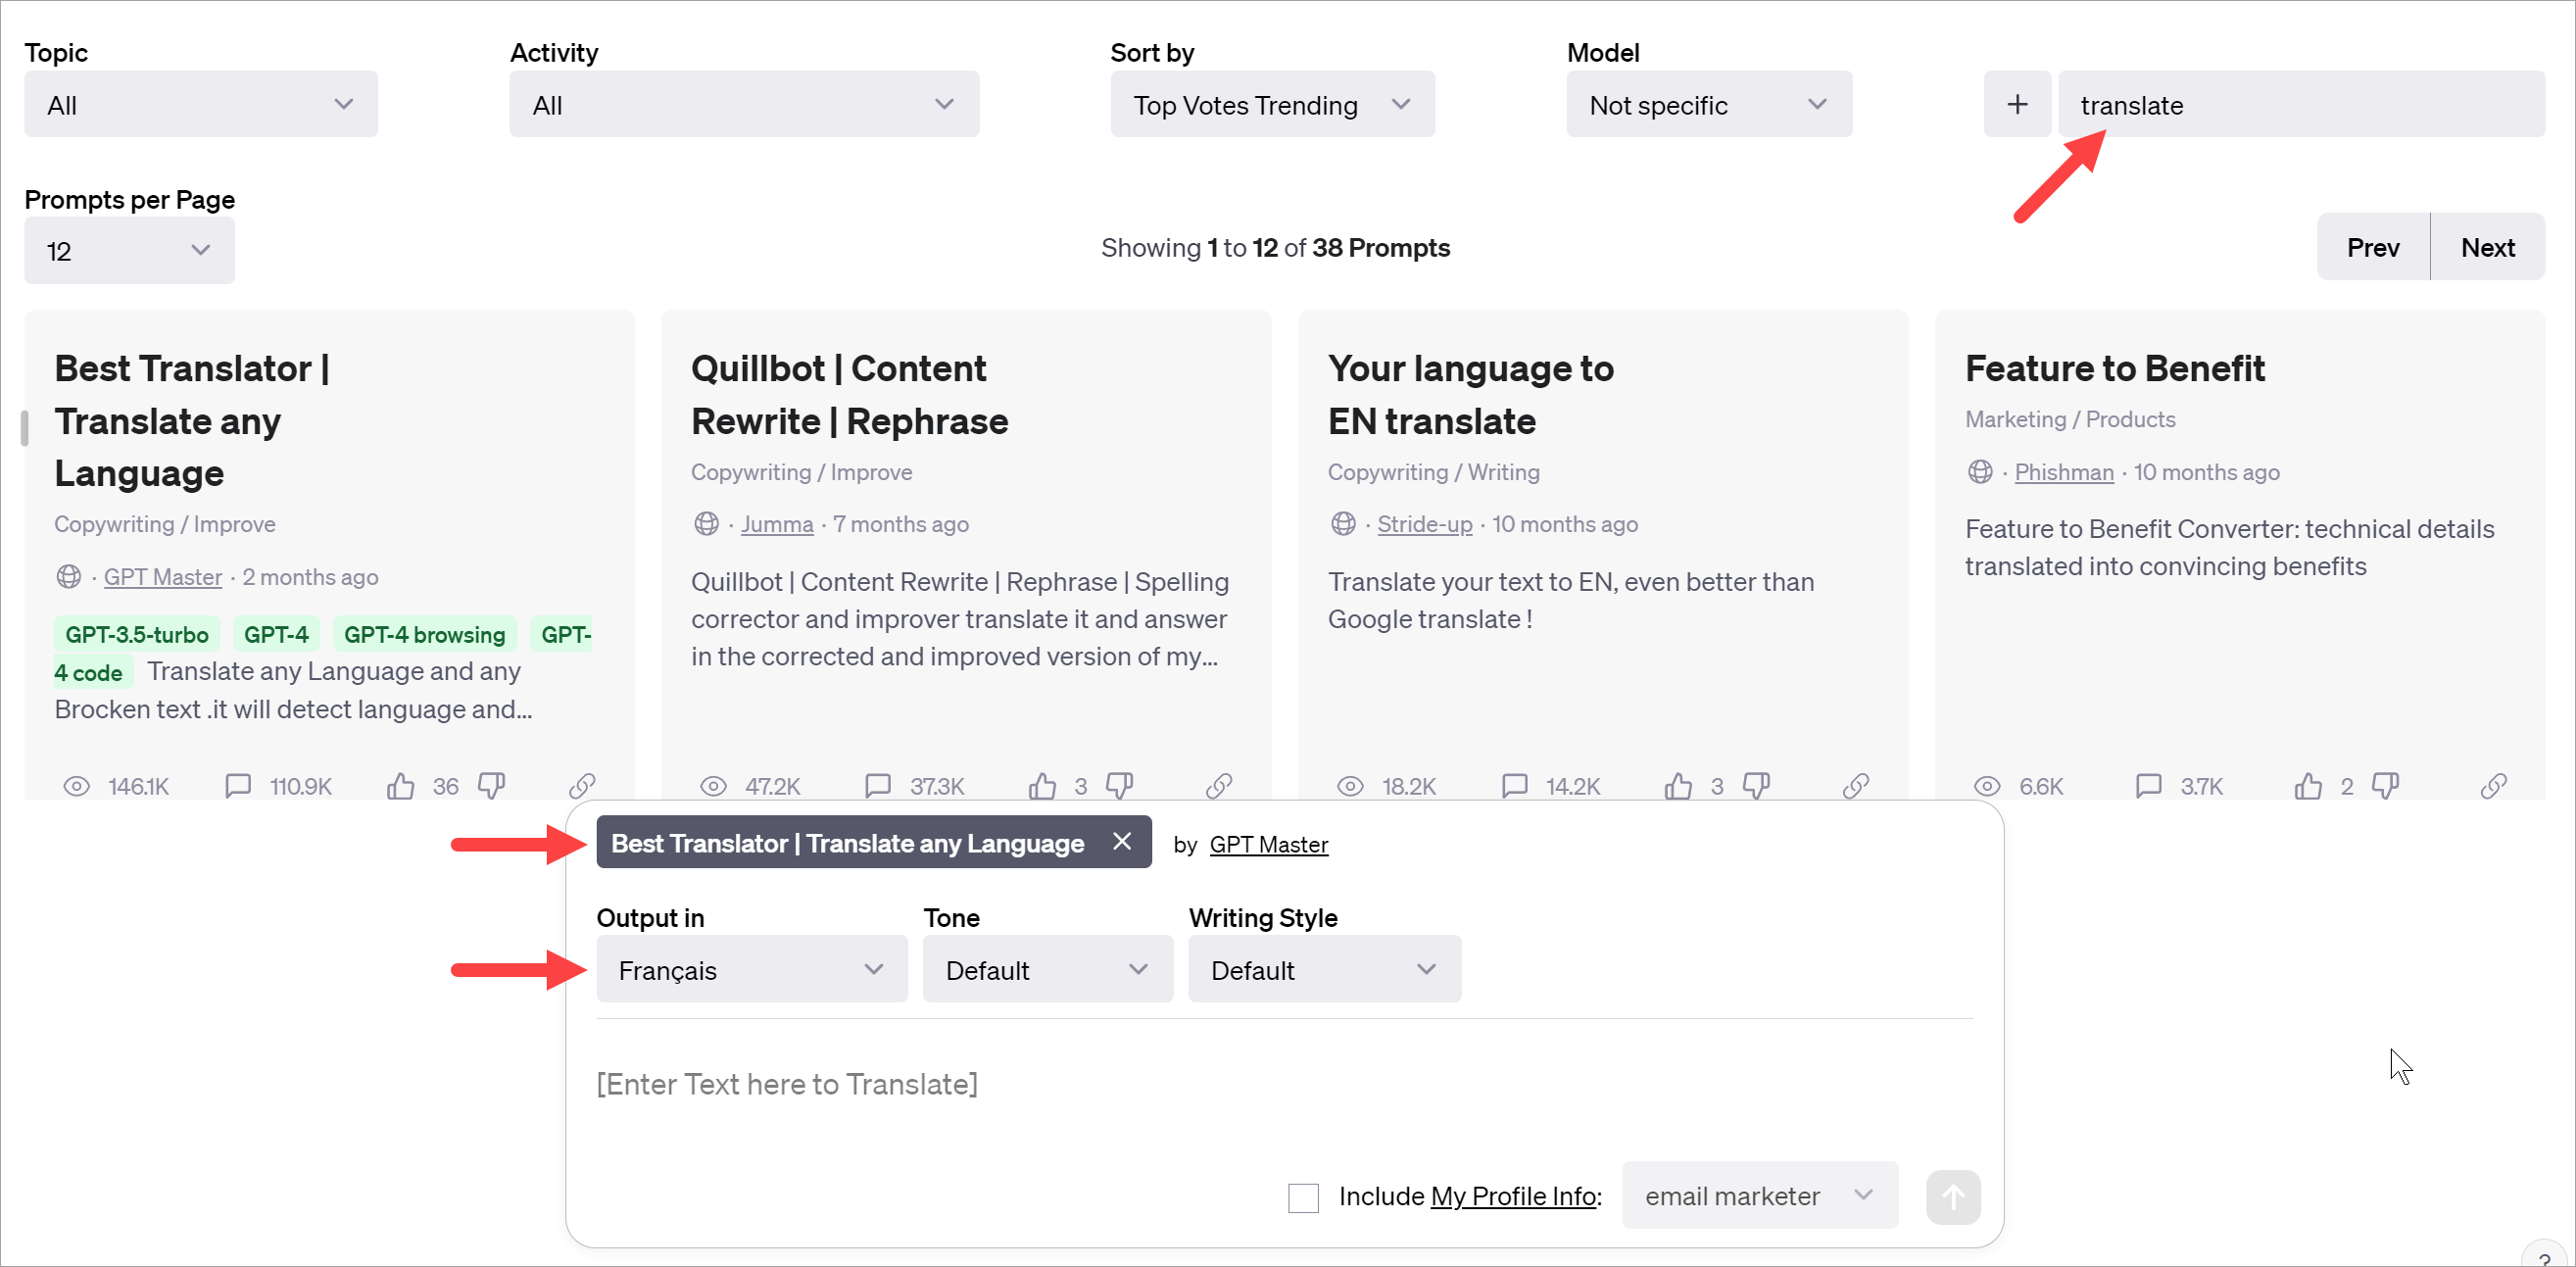This screenshot has width=2576, height=1267.
Task: Change Output in language from Français
Action: pyautogui.click(x=751, y=969)
